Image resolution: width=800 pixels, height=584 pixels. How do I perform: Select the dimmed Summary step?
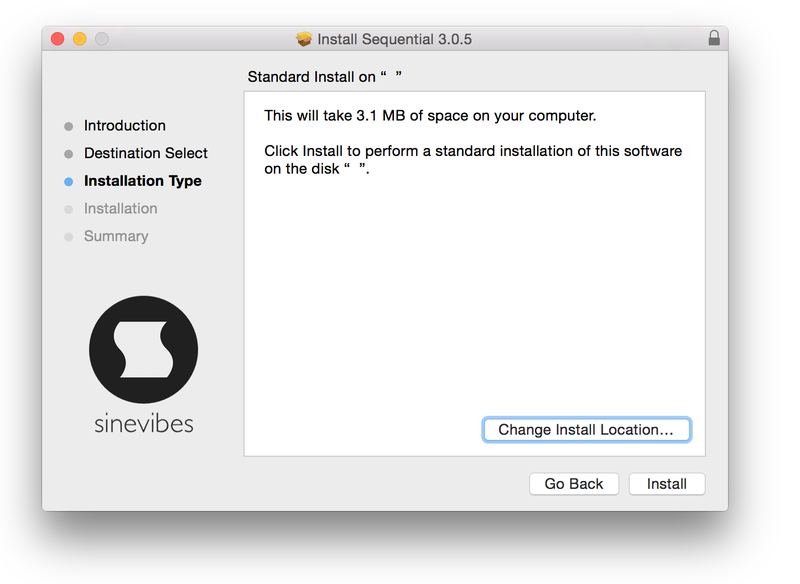(x=116, y=236)
